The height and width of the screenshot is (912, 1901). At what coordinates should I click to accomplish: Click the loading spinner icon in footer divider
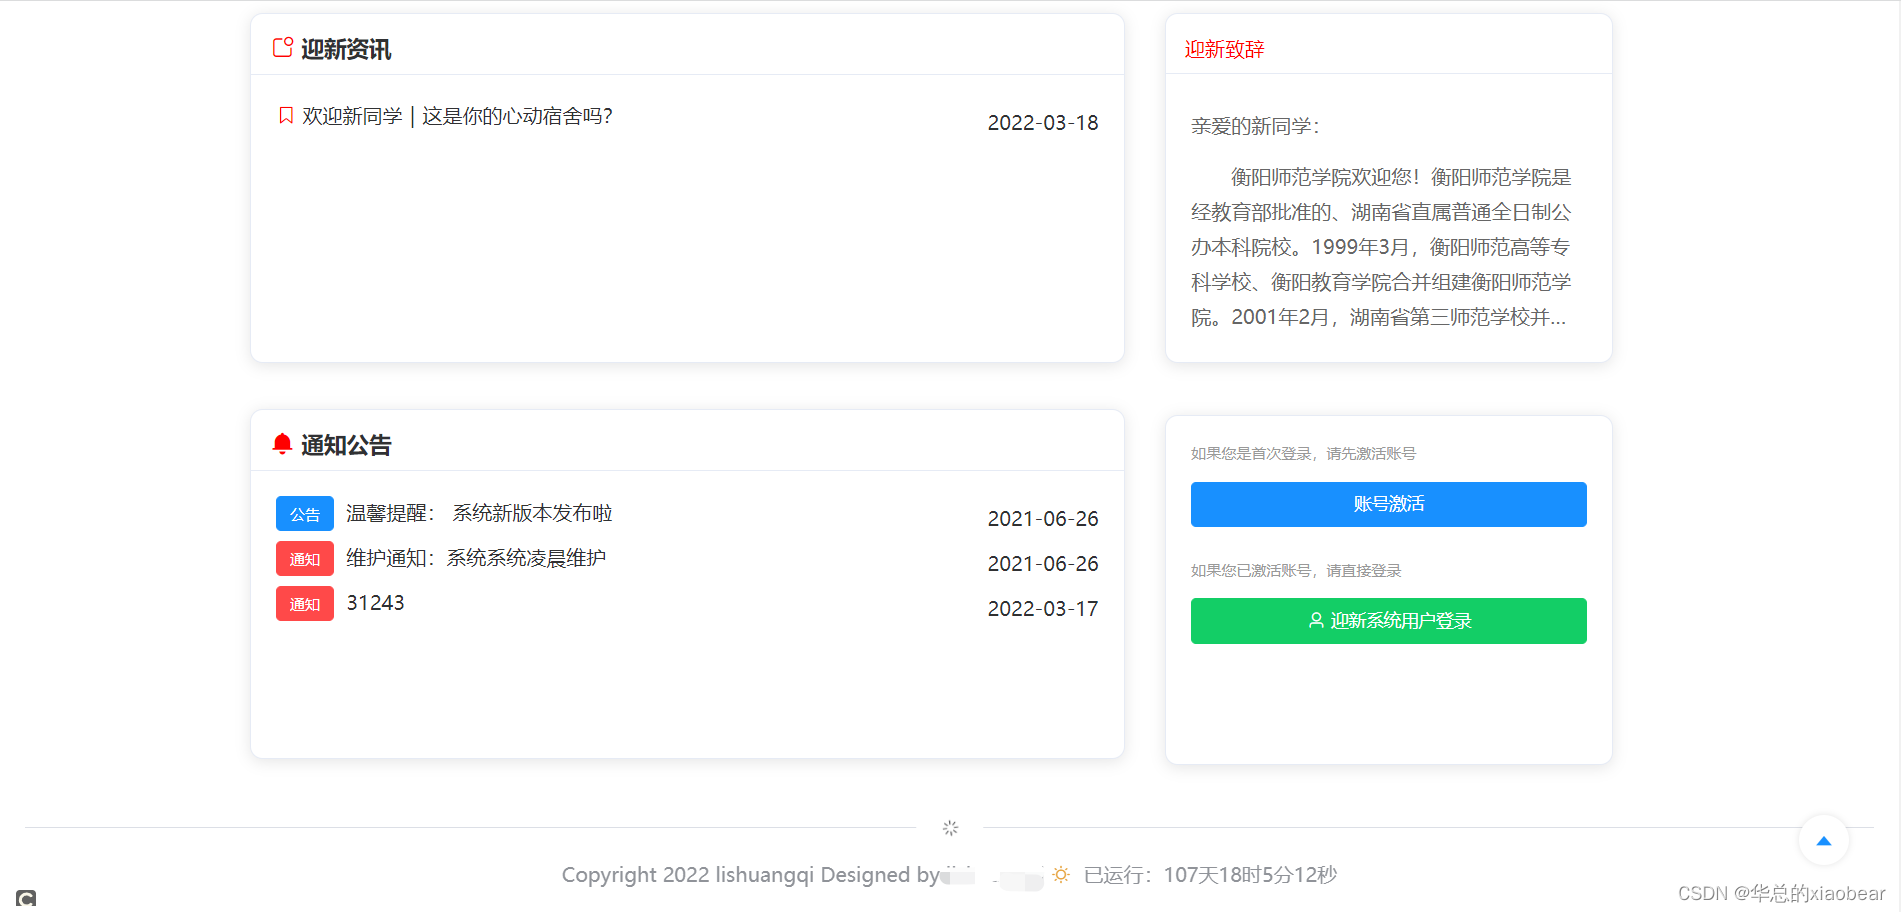950,828
